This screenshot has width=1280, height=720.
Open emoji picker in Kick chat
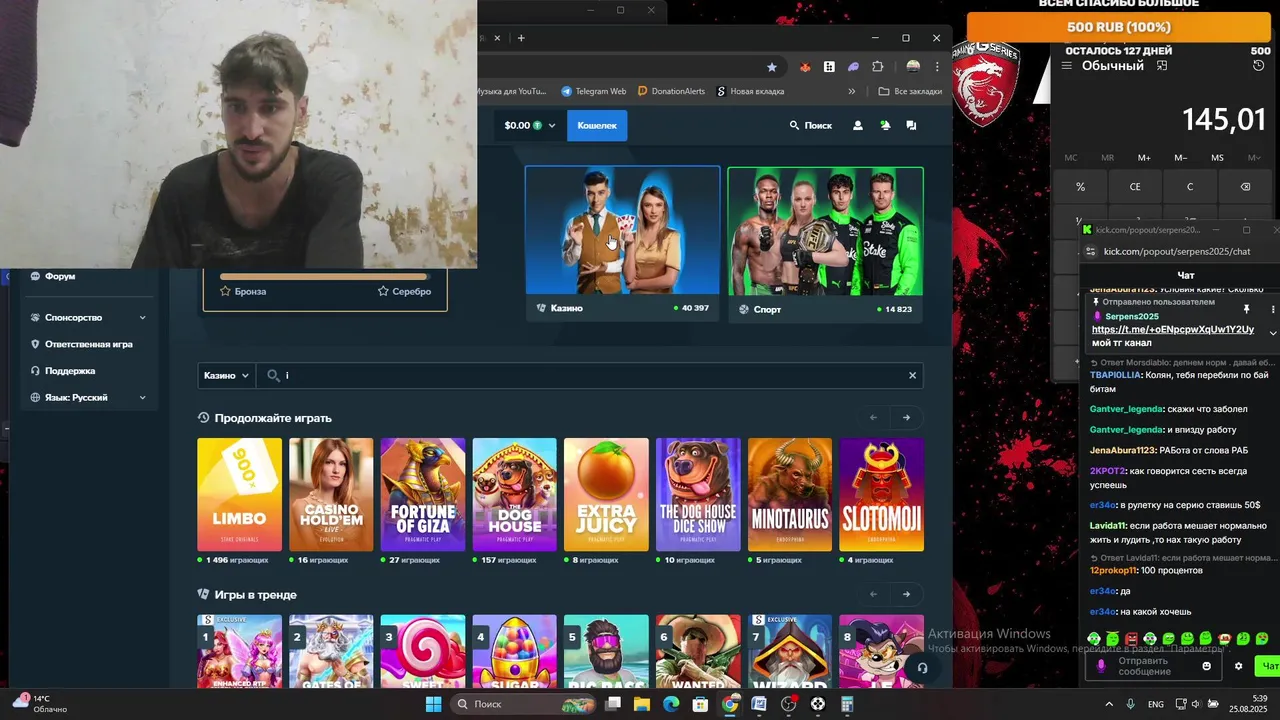point(1206,666)
